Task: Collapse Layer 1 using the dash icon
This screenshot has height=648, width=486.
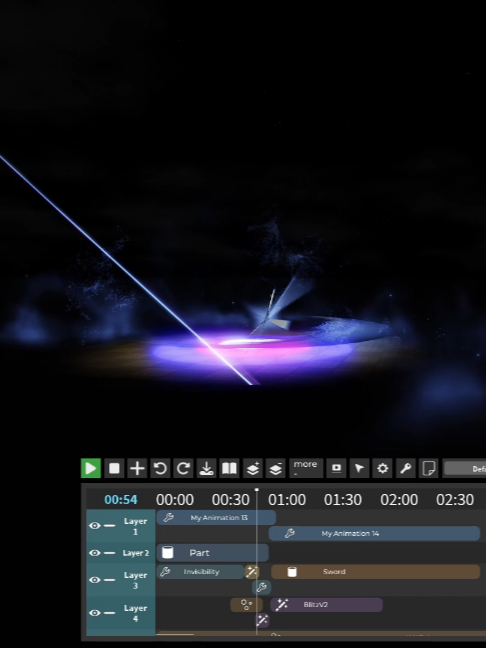Action: [110, 526]
